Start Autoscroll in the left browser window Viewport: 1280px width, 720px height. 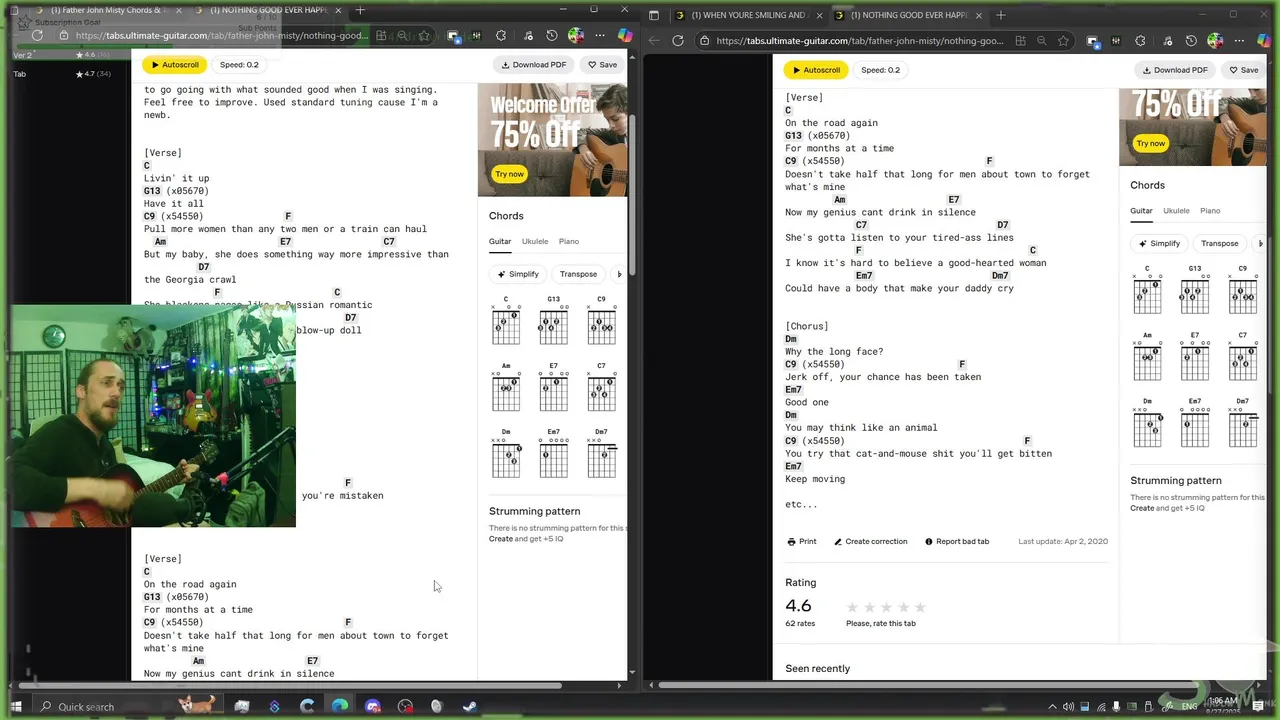pyautogui.click(x=174, y=64)
